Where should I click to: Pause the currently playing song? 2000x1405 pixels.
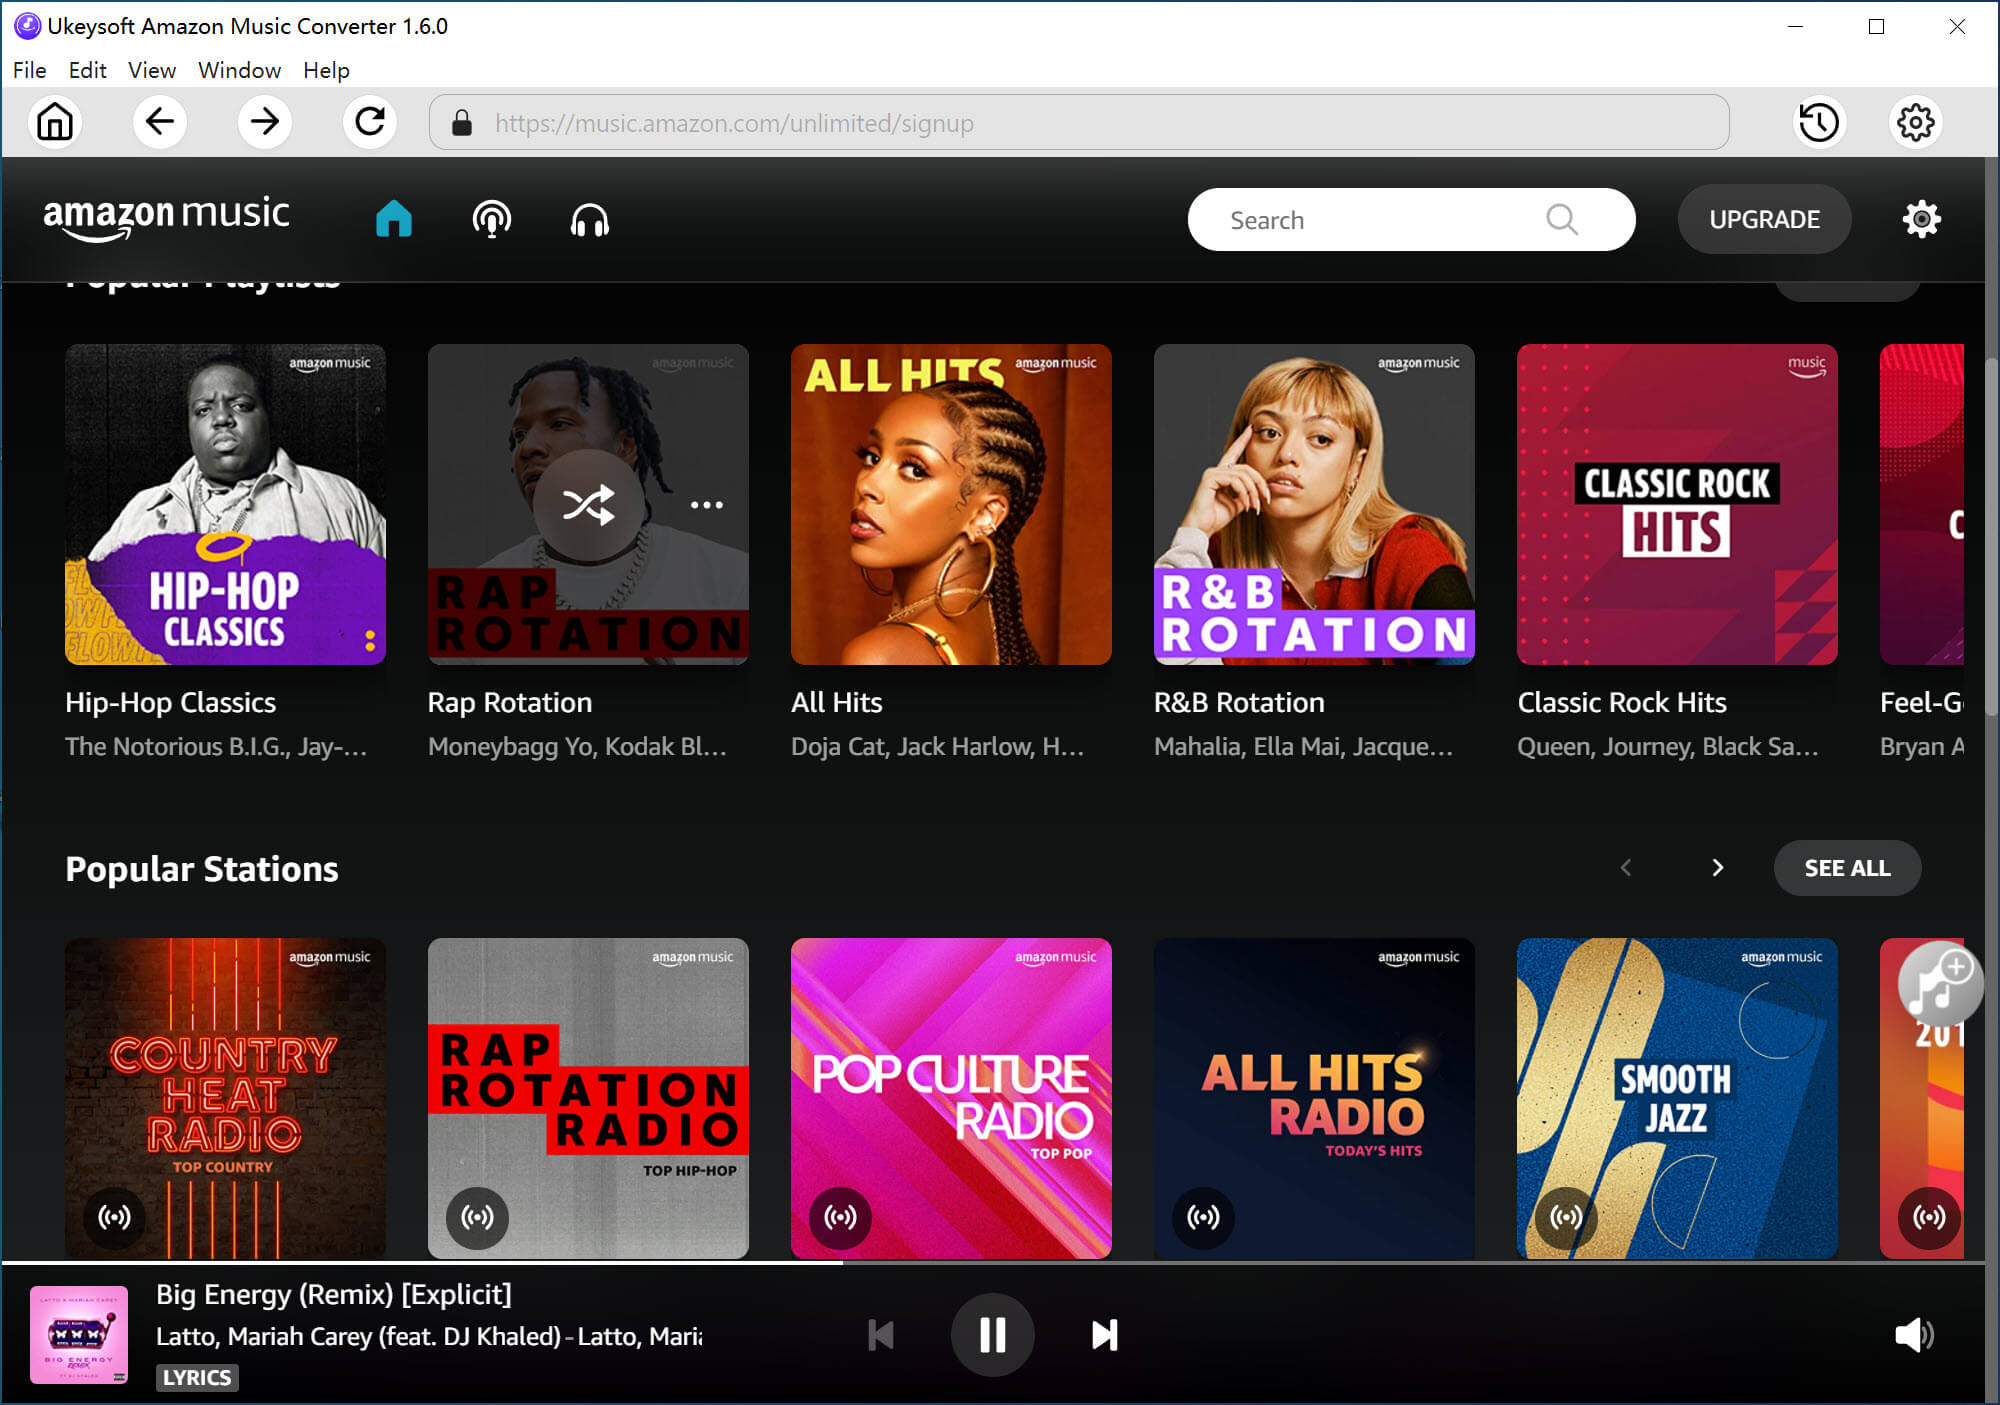click(x=992, y=1334)
